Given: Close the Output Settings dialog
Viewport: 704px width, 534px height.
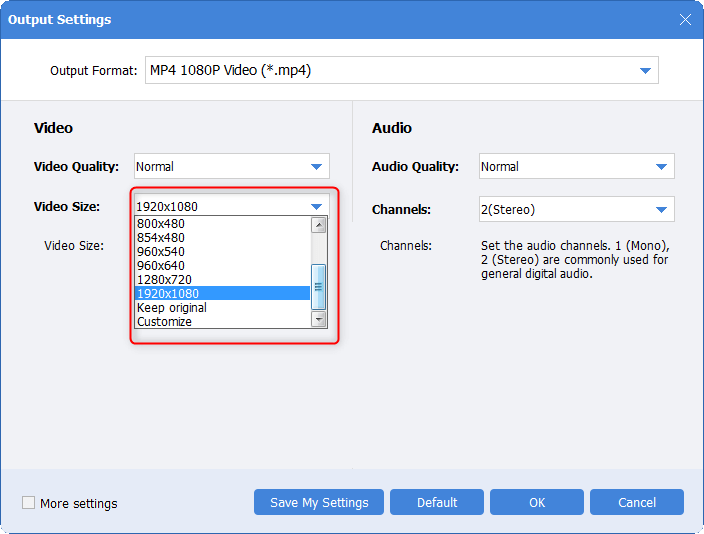Looking at the screenshot, I should [x=685, y=19].
